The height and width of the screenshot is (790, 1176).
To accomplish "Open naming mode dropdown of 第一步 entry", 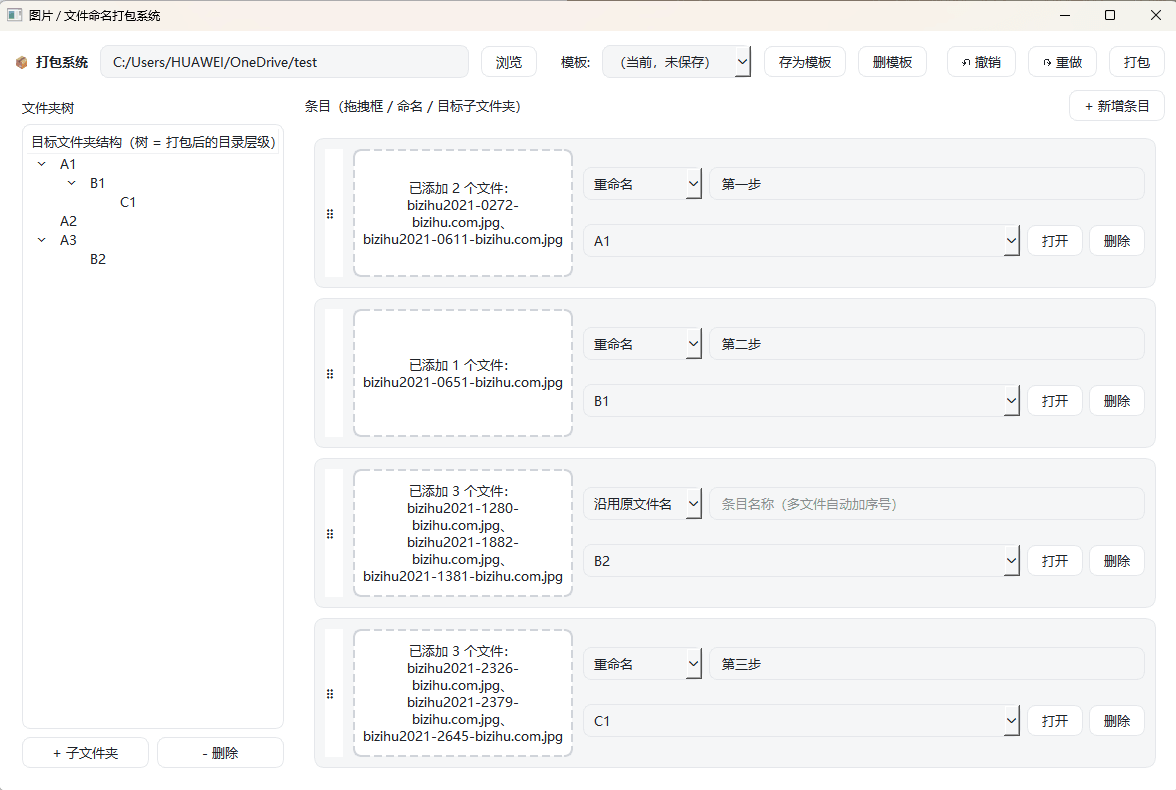I will [642, 184].
